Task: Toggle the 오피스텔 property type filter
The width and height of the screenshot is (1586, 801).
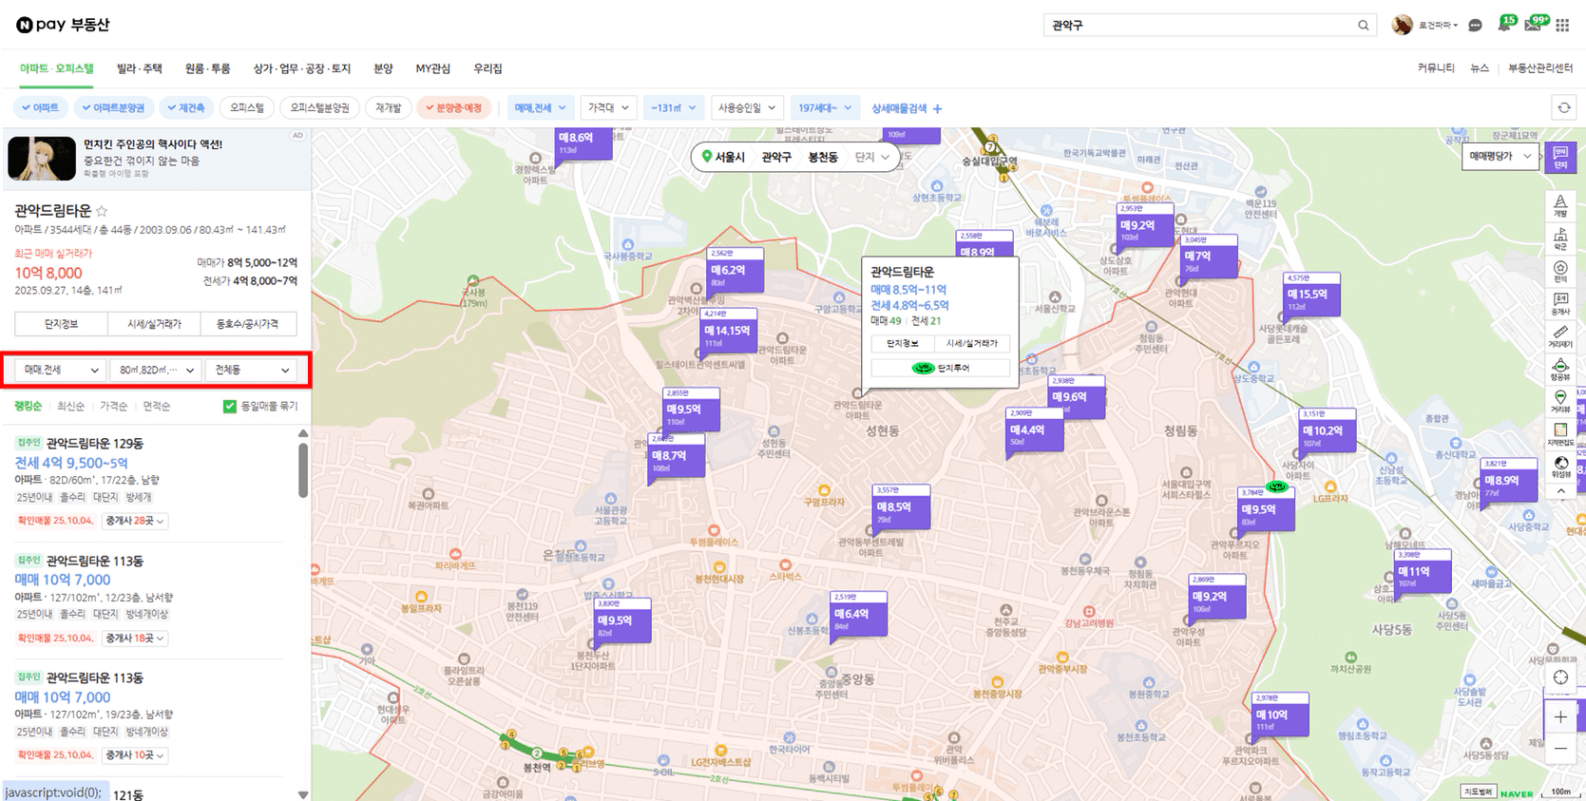Action: [247, 108]
